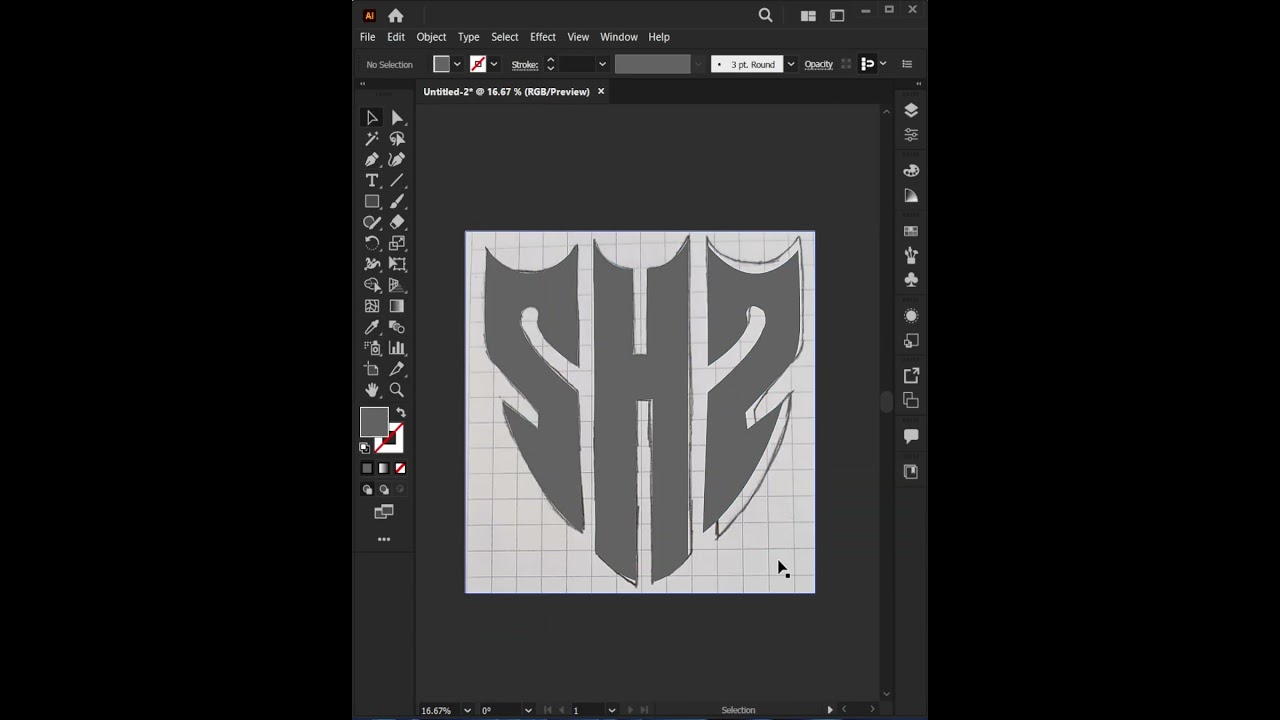Image resolution: width=1280 pixels, height=720 pixels.
Task: Choose the Gradient tool
Action: pos(397,306)
